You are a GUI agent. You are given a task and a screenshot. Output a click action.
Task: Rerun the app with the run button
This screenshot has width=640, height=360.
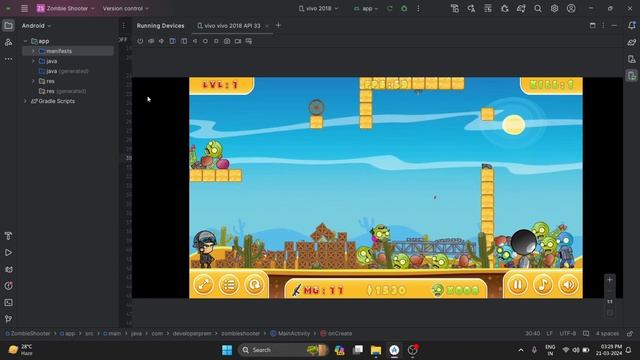tap(390, 8)
